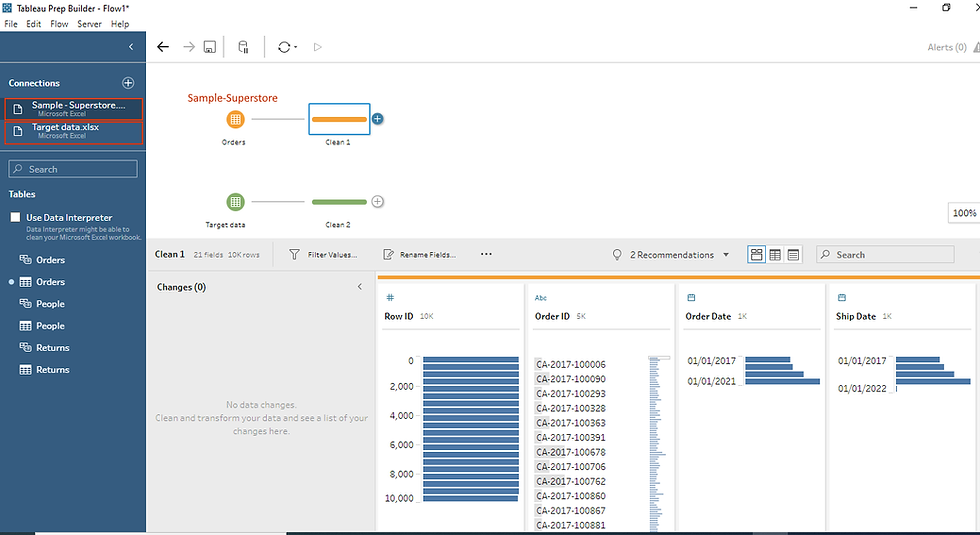Click the profile pane Search field

pyautogui.click(x=885, y=254)
